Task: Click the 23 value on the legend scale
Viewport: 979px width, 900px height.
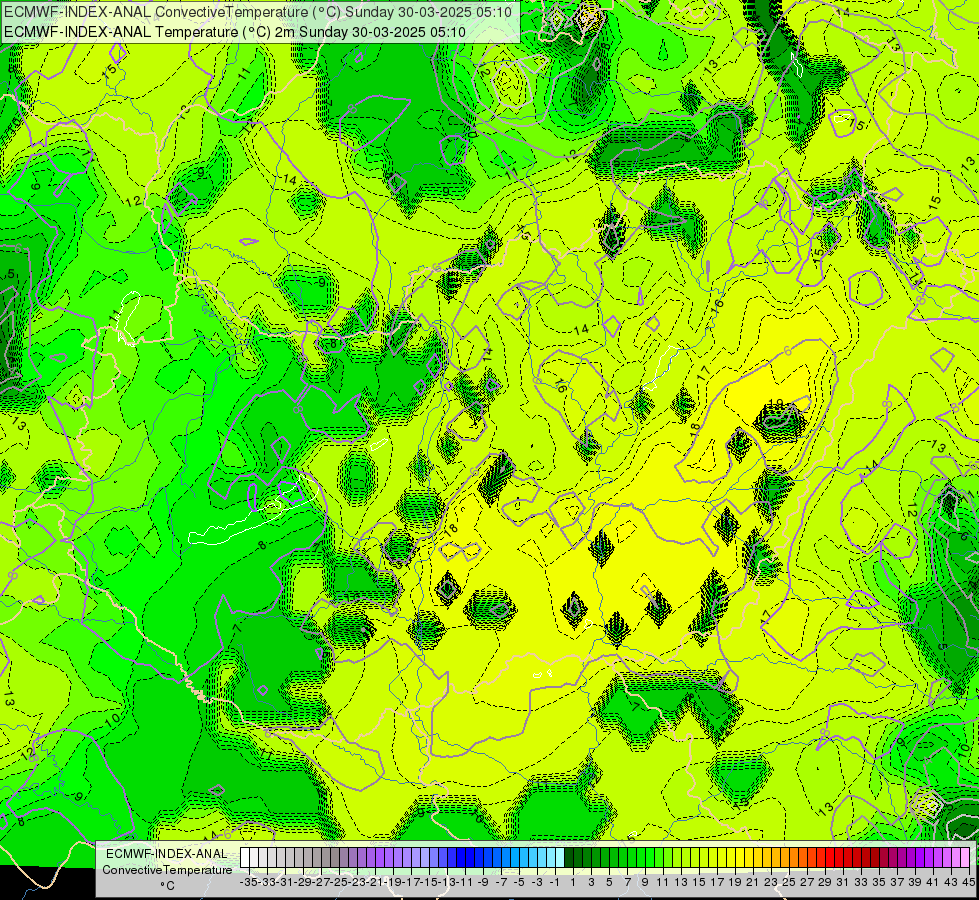Action: (x=771, y=882)
